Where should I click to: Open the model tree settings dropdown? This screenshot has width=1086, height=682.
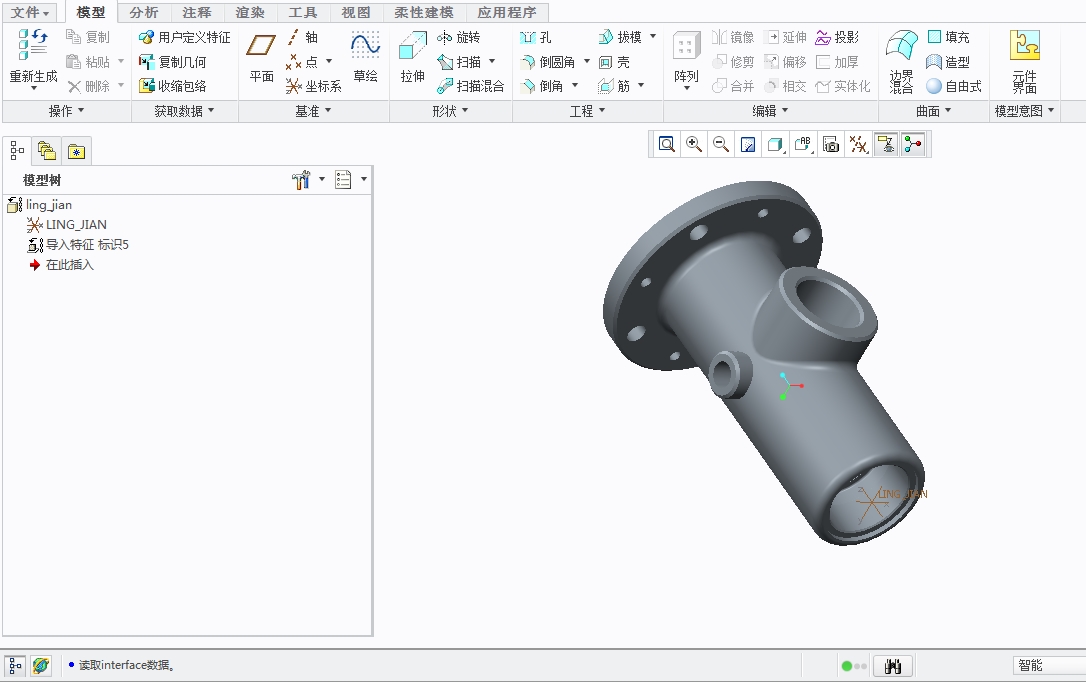click(308, 180)
